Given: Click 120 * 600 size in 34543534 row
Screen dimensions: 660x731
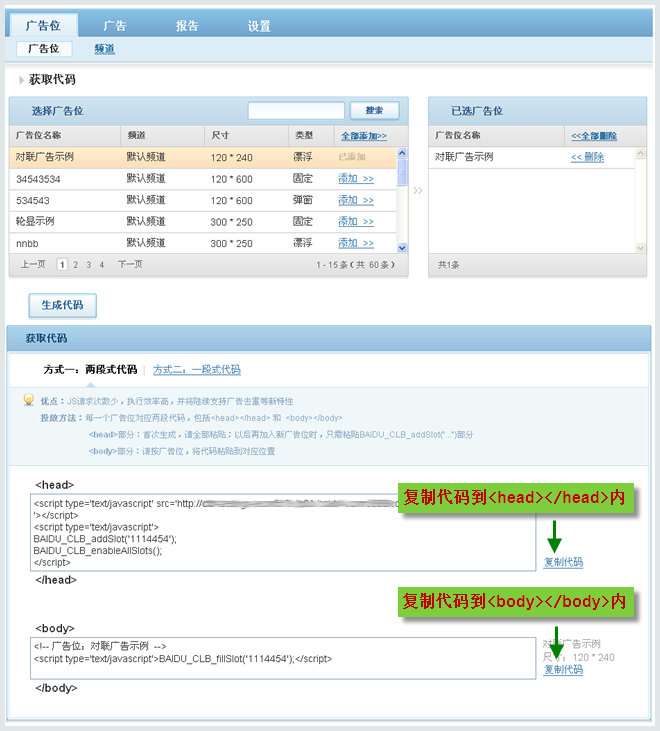Looking at the screenshot, I should coord(231,179).
